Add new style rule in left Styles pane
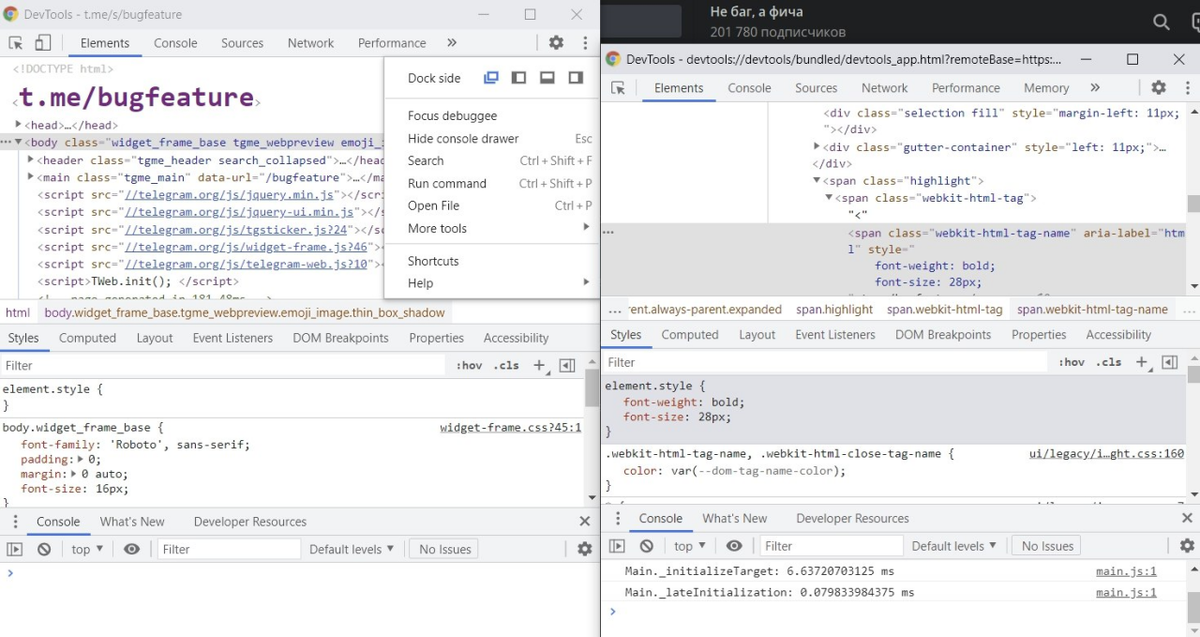1200x637 pixels. pos(541,366)
